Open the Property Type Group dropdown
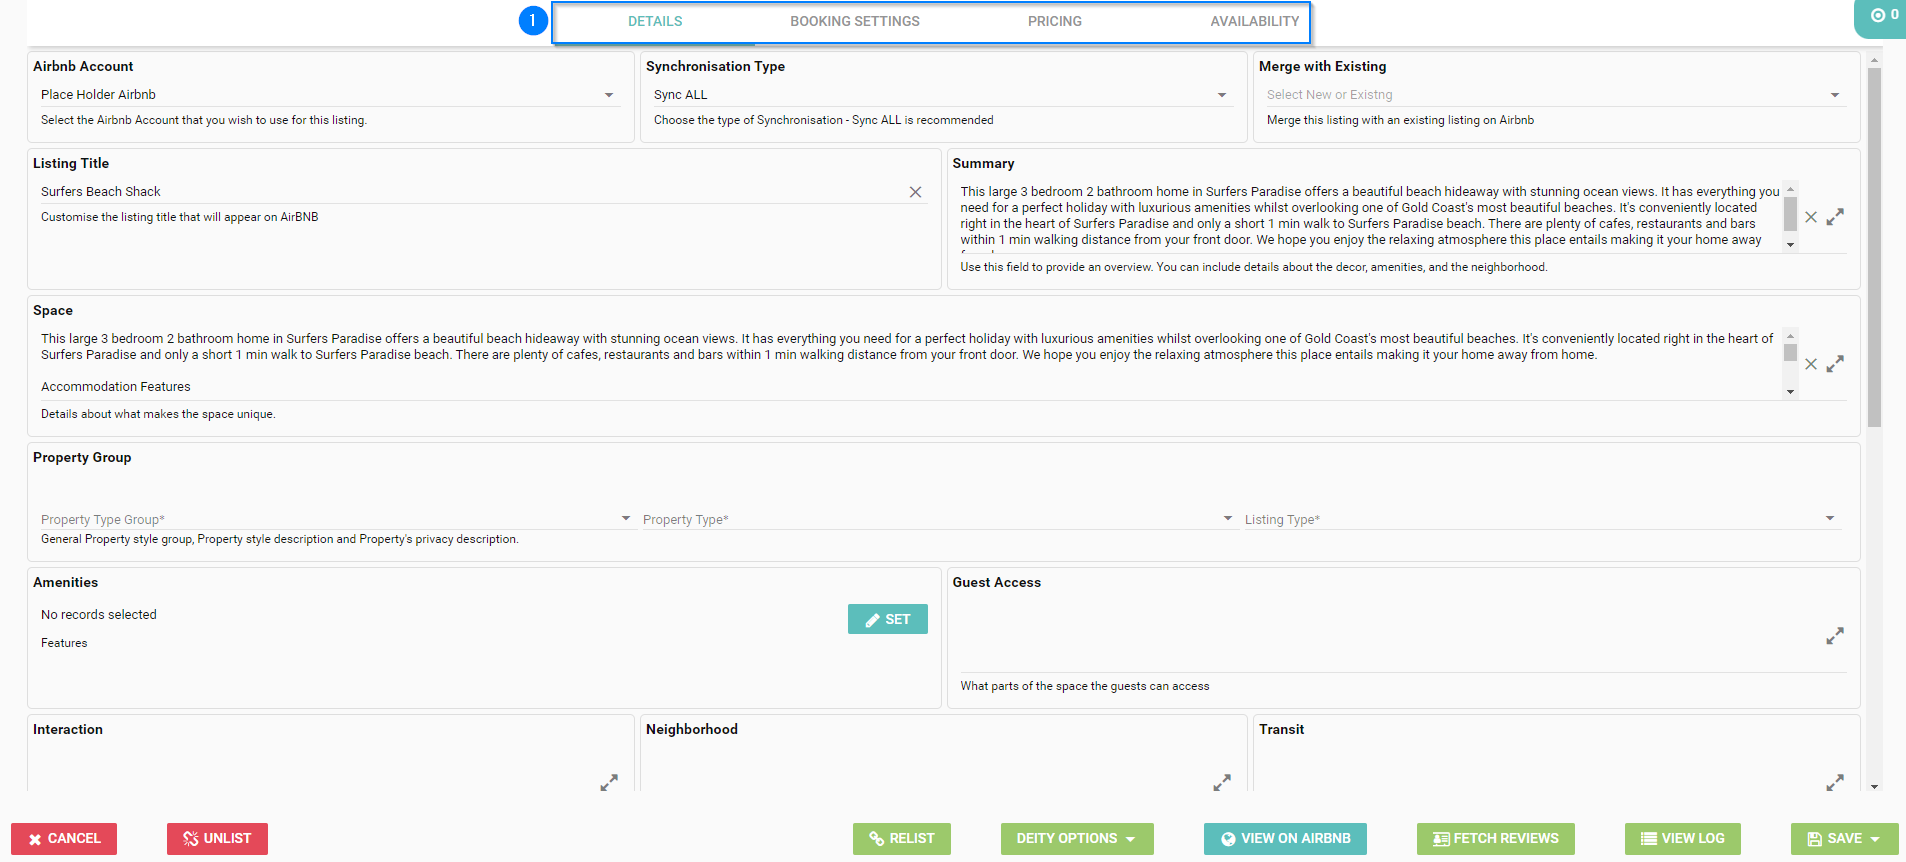This screenshot has width=1906, height=862. pyautogui.click(x=625, y=519)
